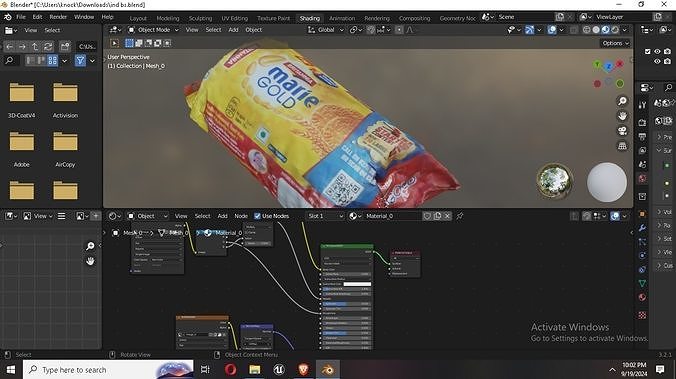This screenshot has width=676, height=379.
Task: Open the World properties tab
Action: coord(642,179)
